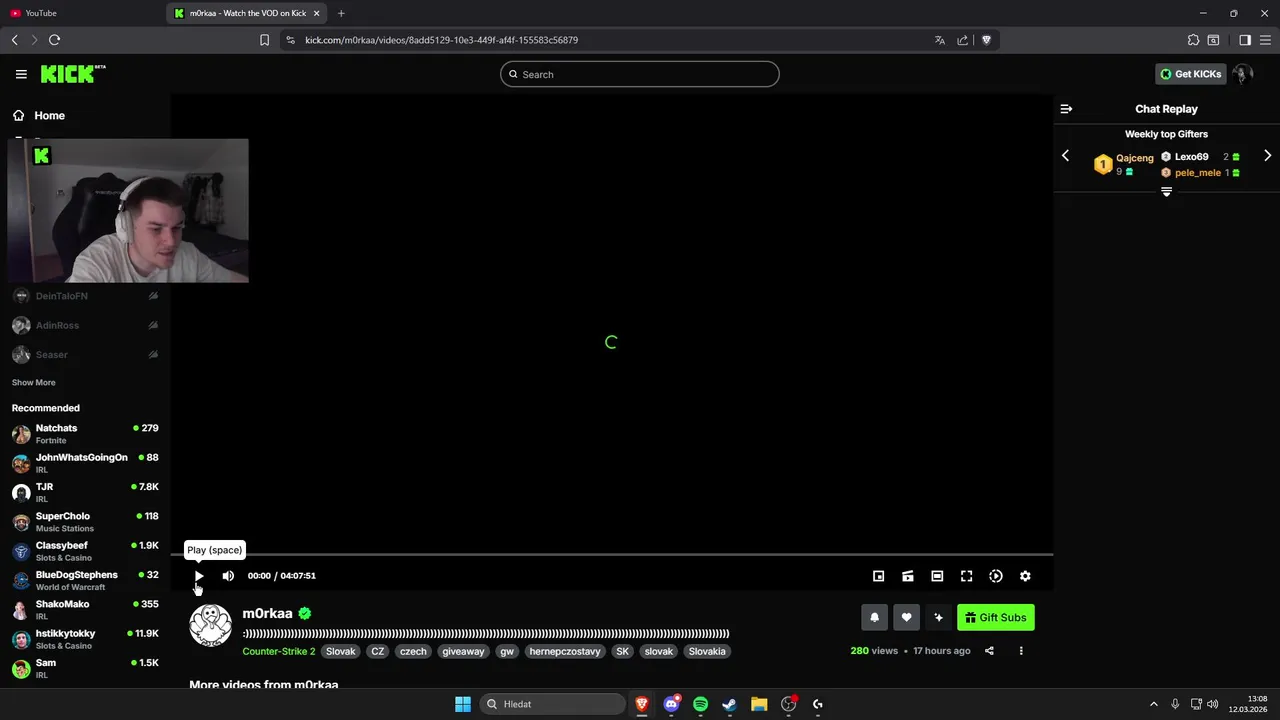
Task: Open browser extensions puzzle icon
Action: [x=1193, y=40]
